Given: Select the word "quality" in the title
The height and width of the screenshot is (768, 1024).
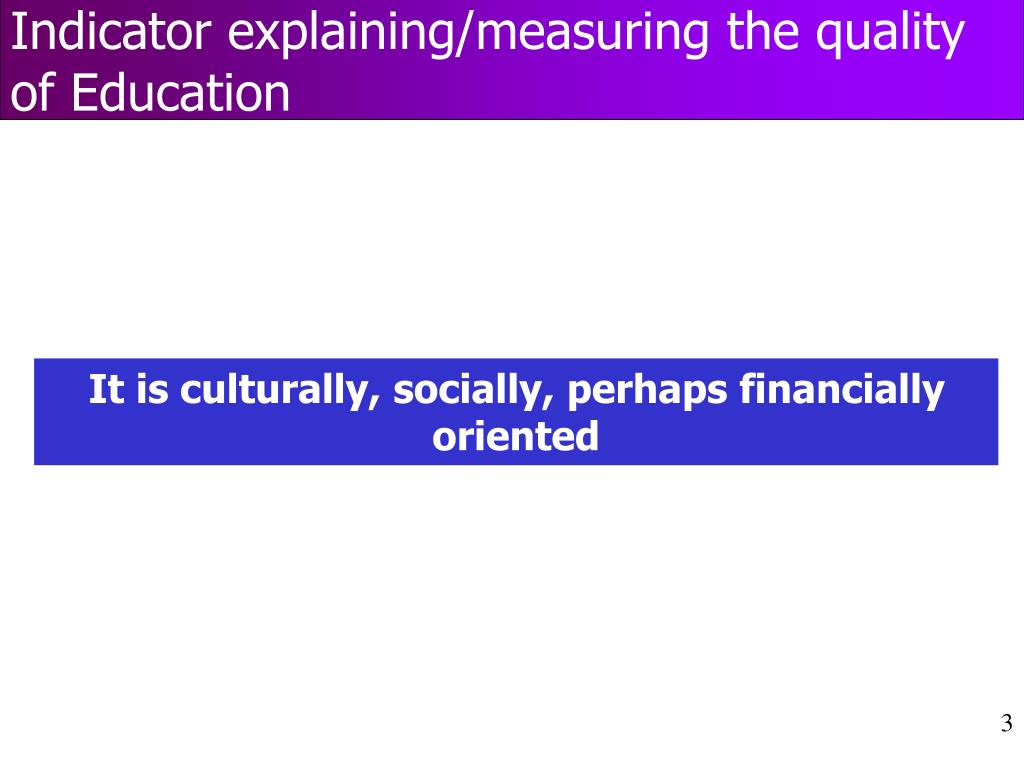Looking at the screenshot, I should pos(890,35).
